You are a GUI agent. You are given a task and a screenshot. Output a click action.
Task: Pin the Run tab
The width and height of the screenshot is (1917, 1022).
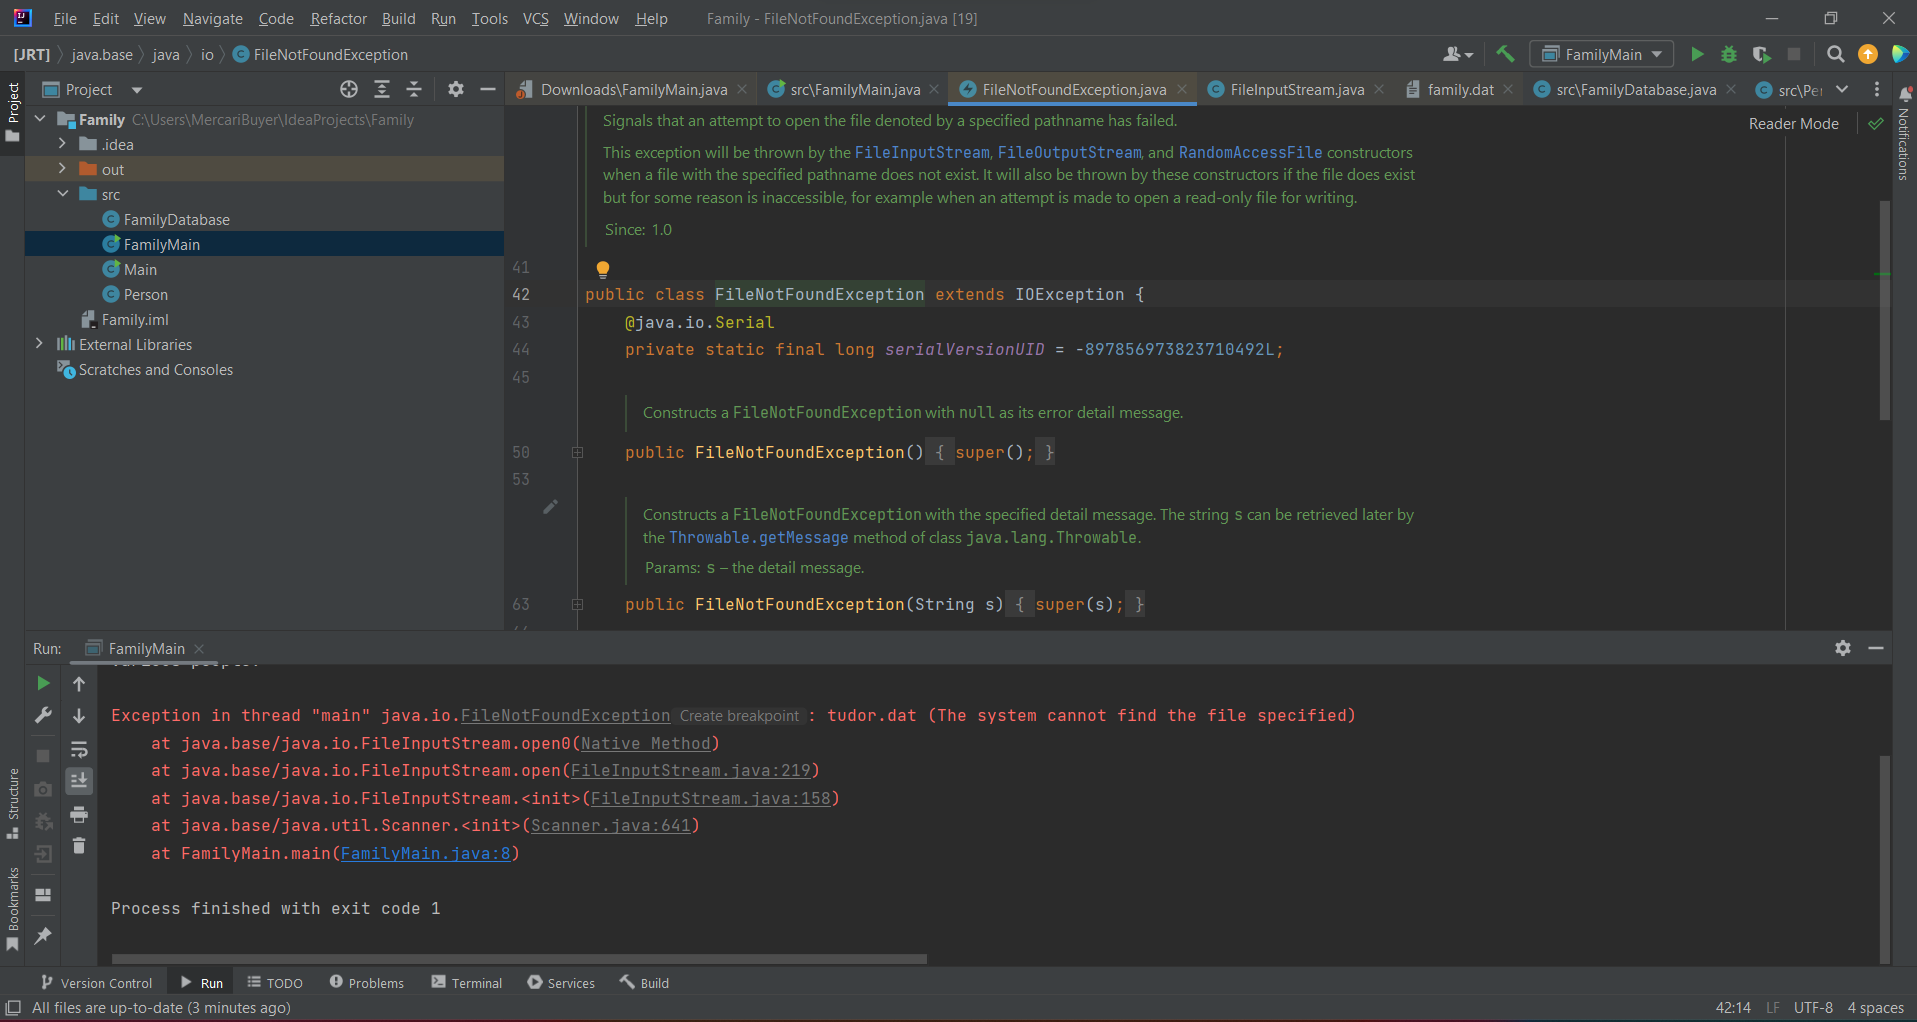[43, 935]
